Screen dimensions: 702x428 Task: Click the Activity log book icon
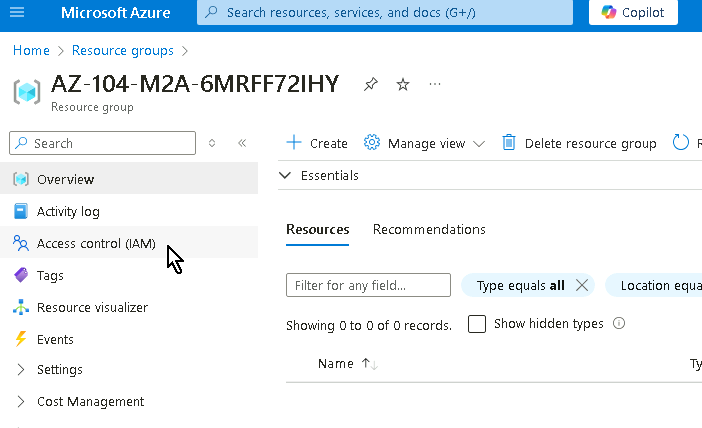[x=21, y=211]
